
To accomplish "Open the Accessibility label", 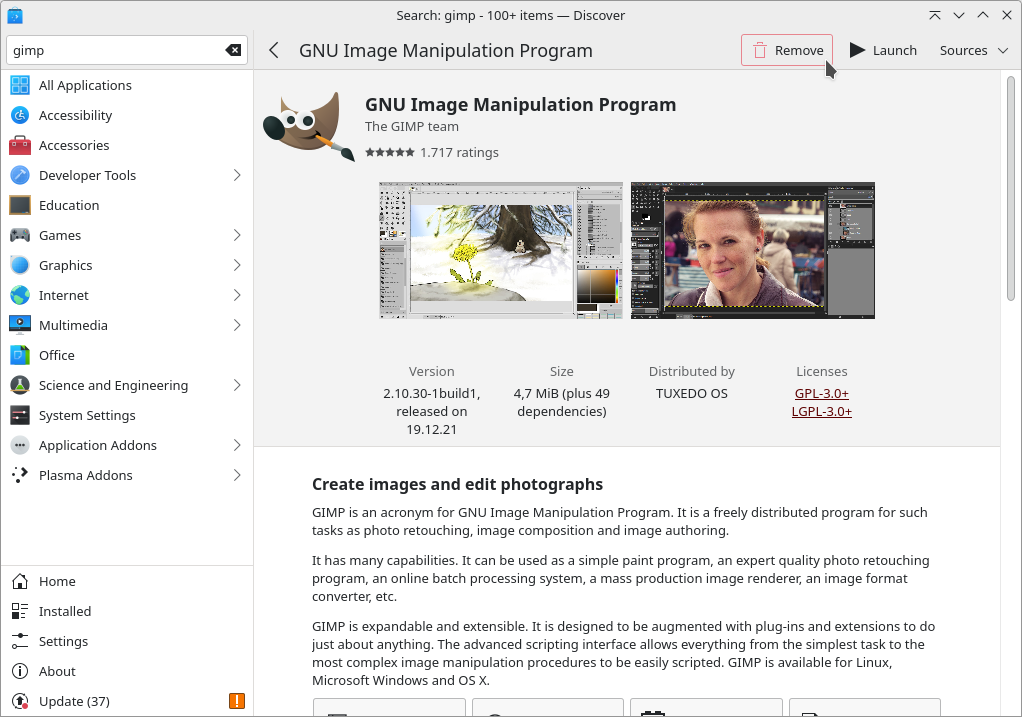I will 76,115.
